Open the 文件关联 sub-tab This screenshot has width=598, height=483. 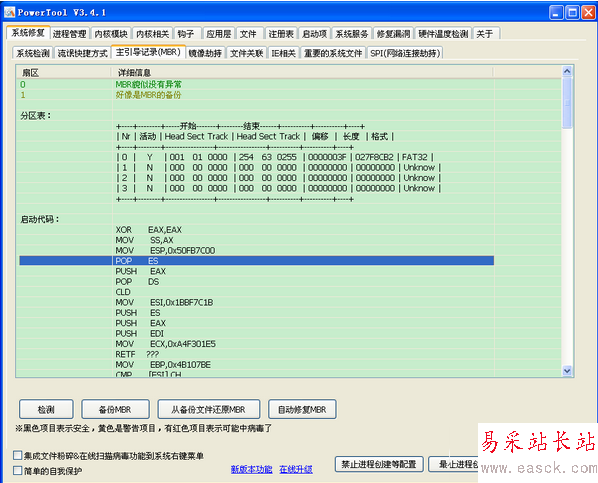point(247,53)
